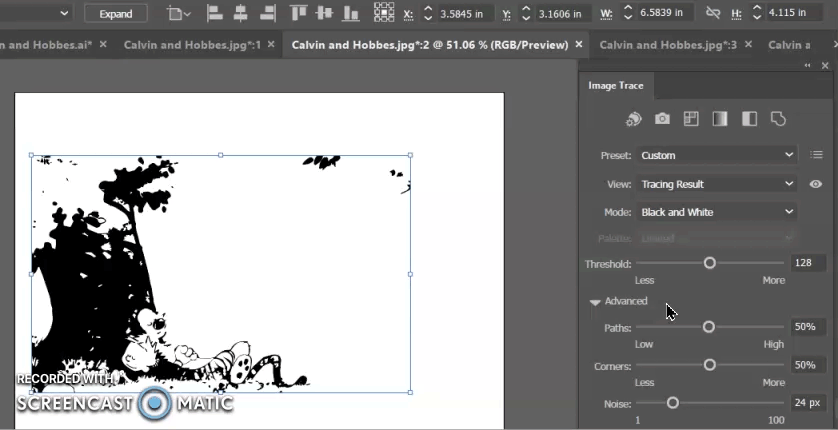Switch to the Calvin and Hobbes.jpg*:3 tab
The height and width of the screenshot is (430, 838).
[x=668, y=45]
